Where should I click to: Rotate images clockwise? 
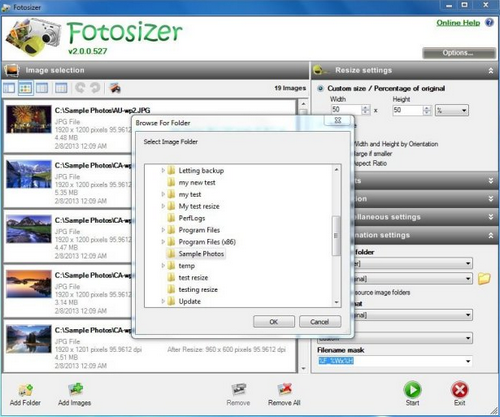coord(95,88)
